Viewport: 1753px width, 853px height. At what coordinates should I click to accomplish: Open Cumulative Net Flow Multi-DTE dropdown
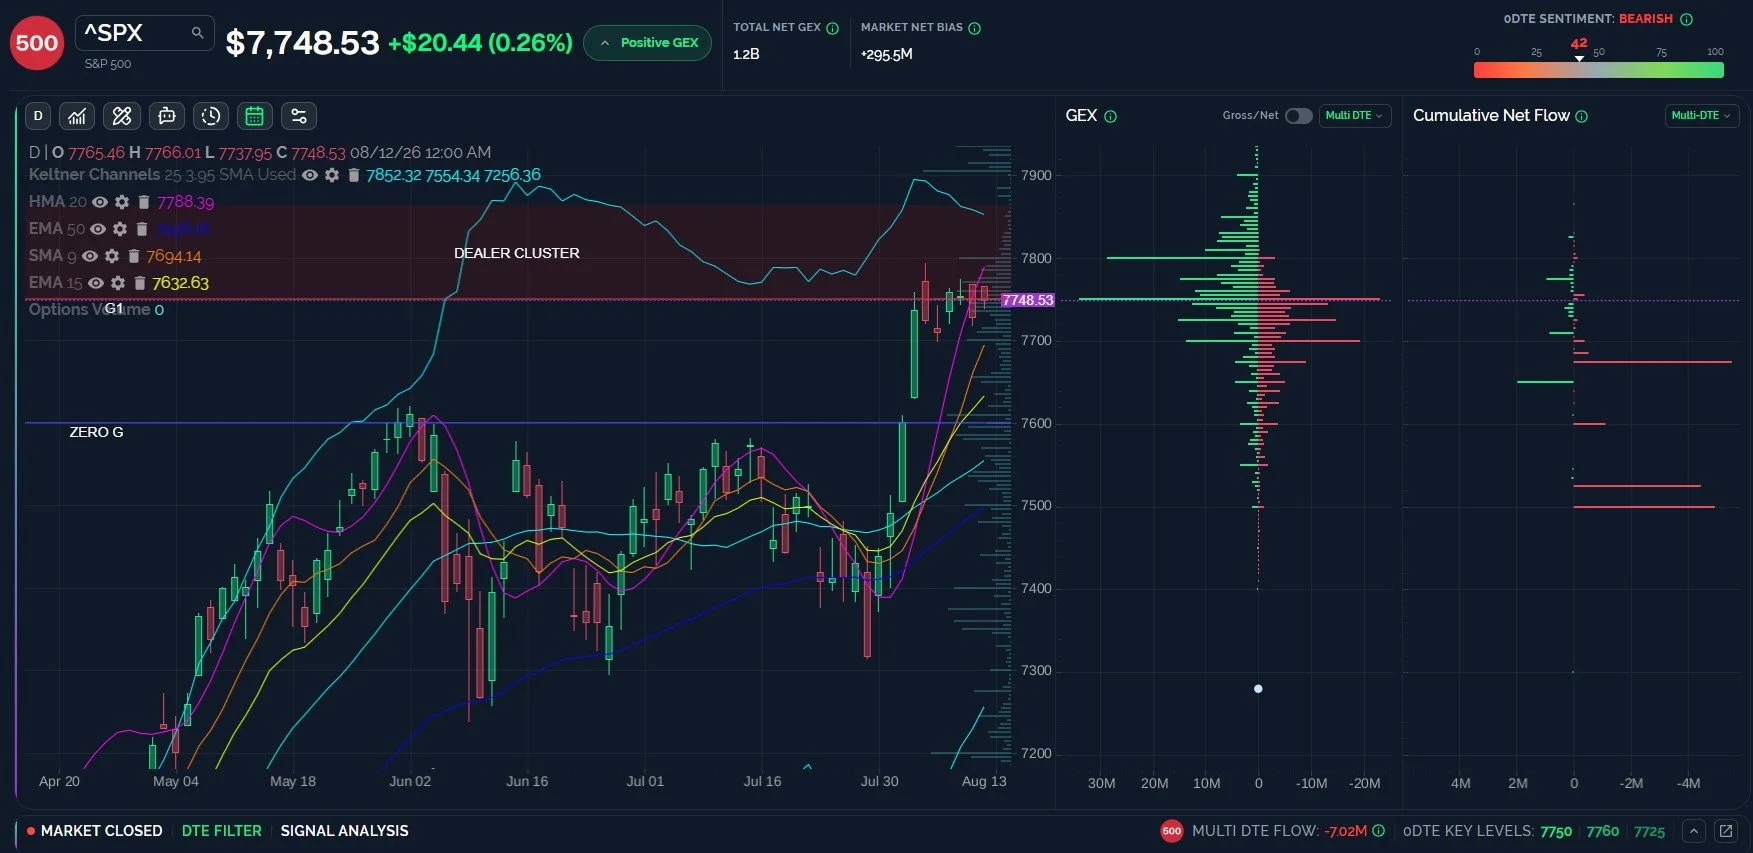pos(1701,116)
